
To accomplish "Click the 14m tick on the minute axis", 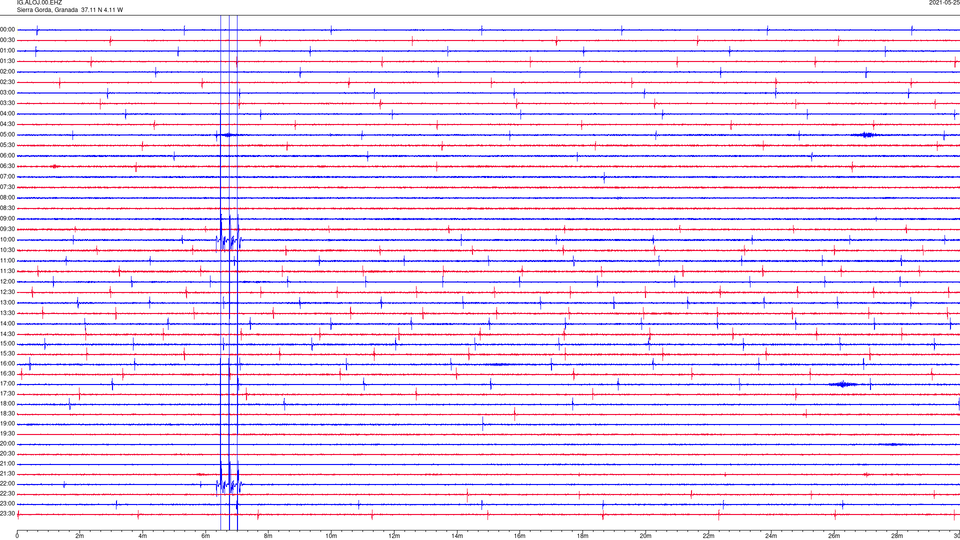I will tap(457, 536).
